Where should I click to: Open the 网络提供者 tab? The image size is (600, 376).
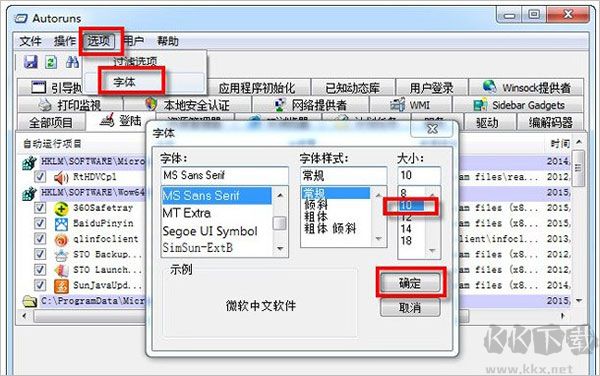[x=310, y=105]
